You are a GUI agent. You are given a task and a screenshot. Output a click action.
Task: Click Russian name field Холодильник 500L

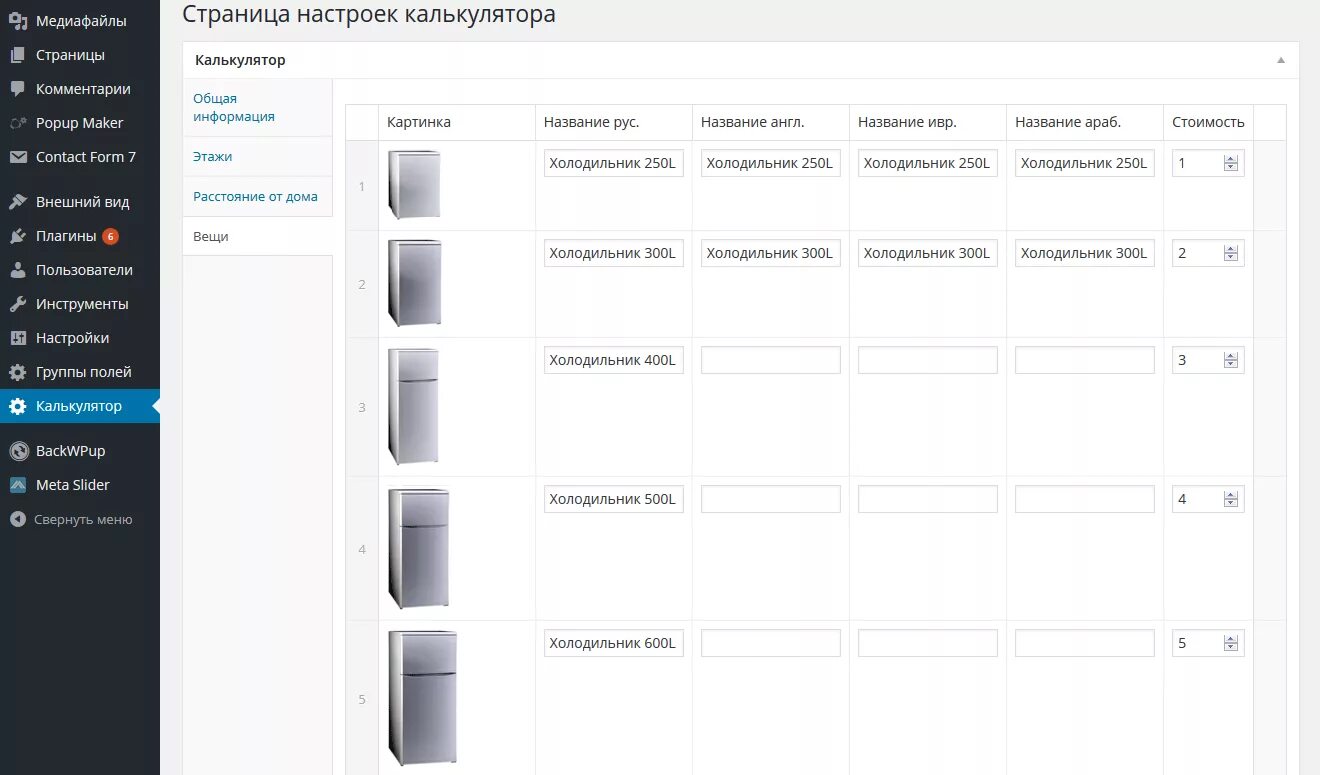(x=614, y=499)
